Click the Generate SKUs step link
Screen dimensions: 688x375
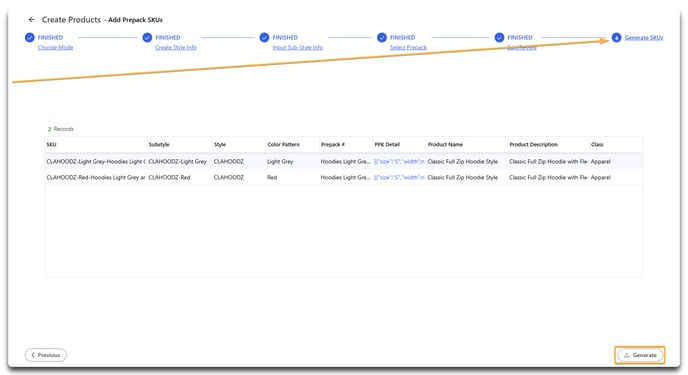pyautogui.click(x=644, y=38)
